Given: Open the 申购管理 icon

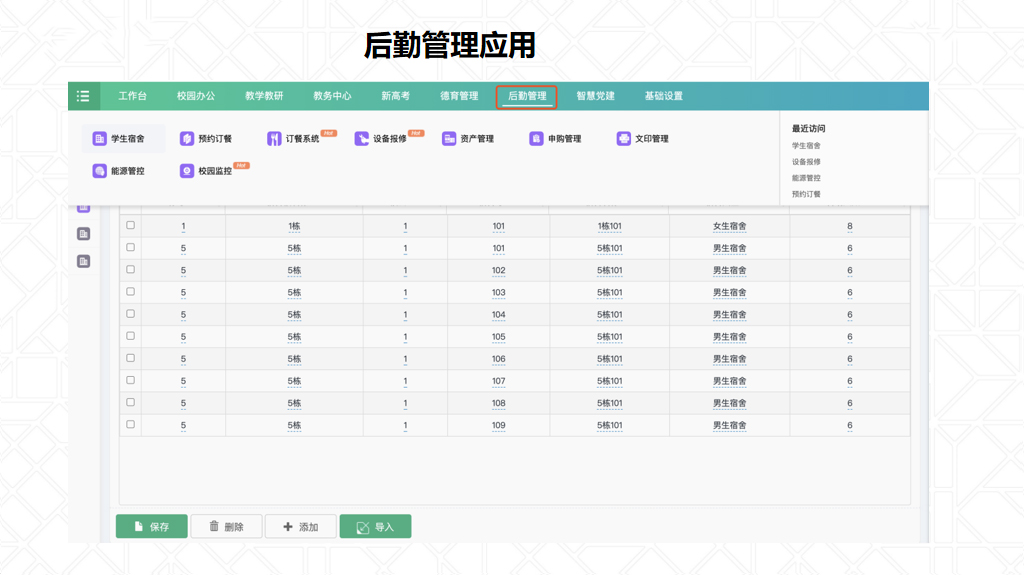Looking at the screenshot, I should (x=537, y=139).
